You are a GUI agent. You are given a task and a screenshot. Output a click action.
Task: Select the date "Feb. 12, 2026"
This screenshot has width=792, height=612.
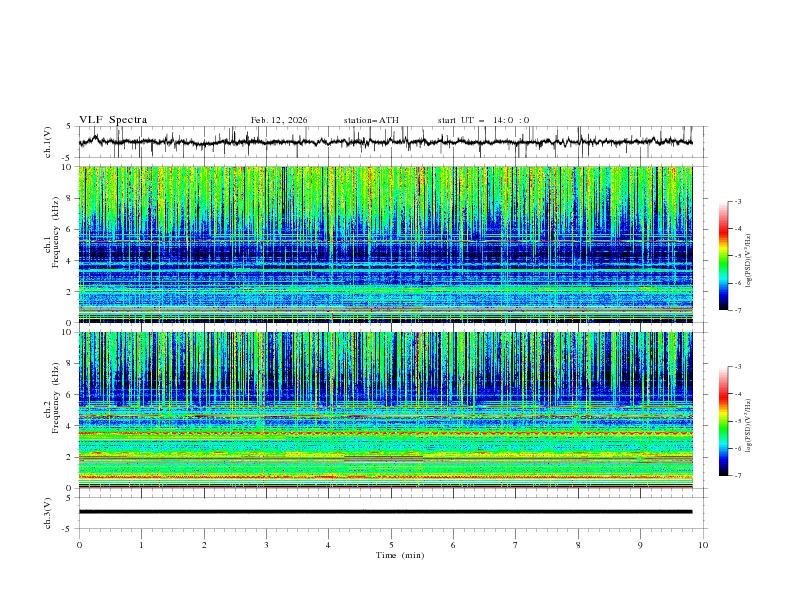(279, 120)
